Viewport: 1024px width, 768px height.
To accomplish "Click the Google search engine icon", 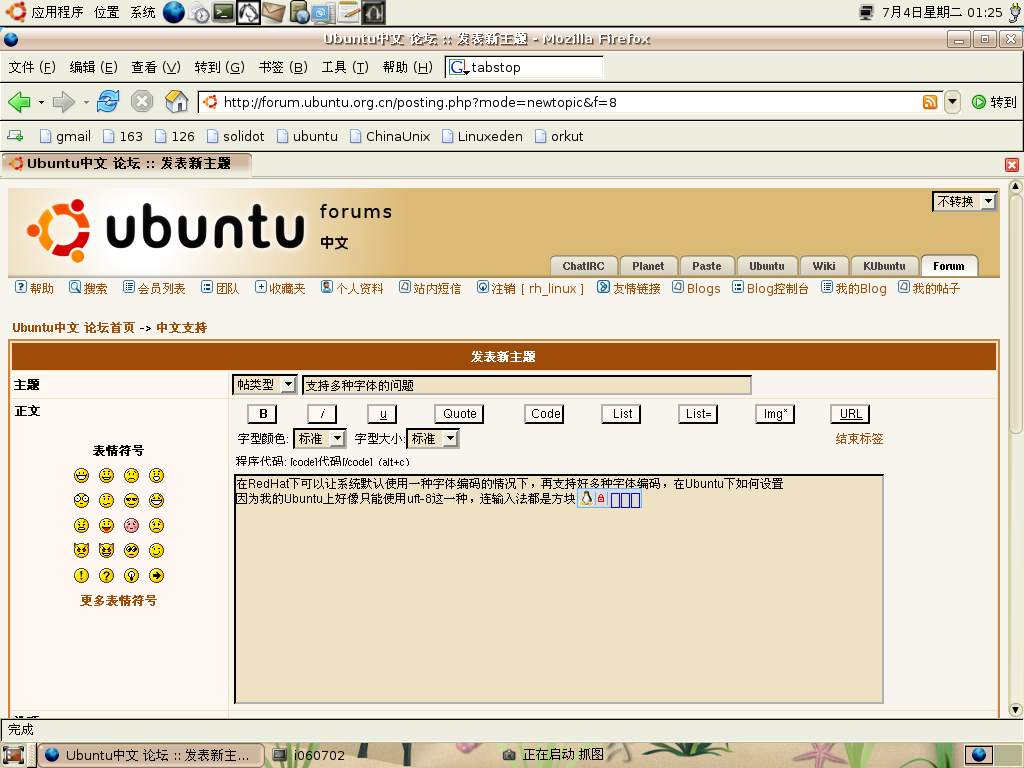I will coord(458,67).
